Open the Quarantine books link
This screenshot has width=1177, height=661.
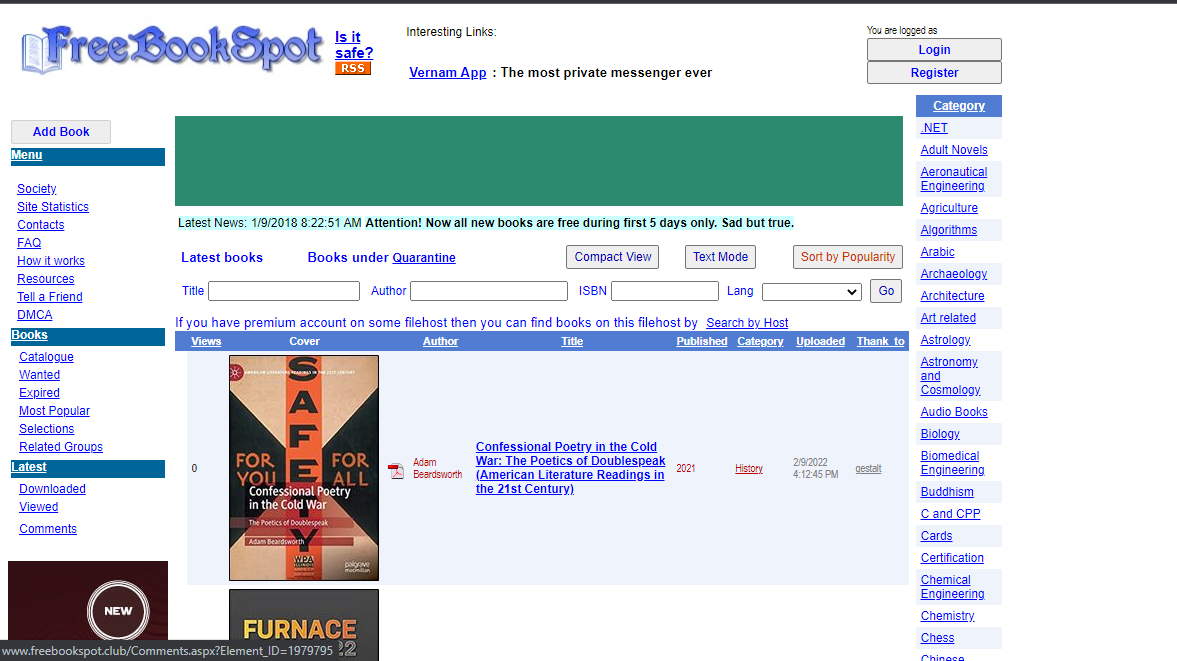pyautogui.click(x=424, y=257)
